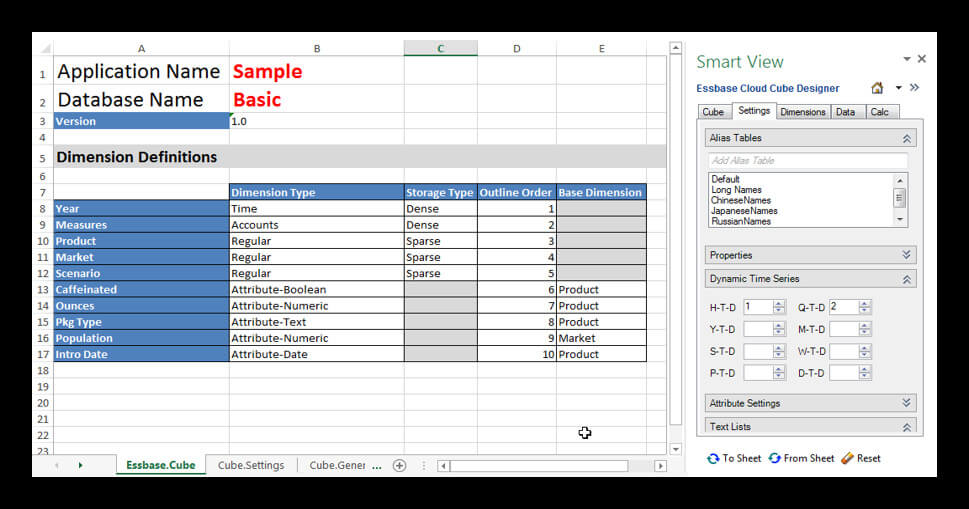This screenshot has width=969, height=509.
Task: Open the Smart View panel options arrow
Action: click(906, 60)
